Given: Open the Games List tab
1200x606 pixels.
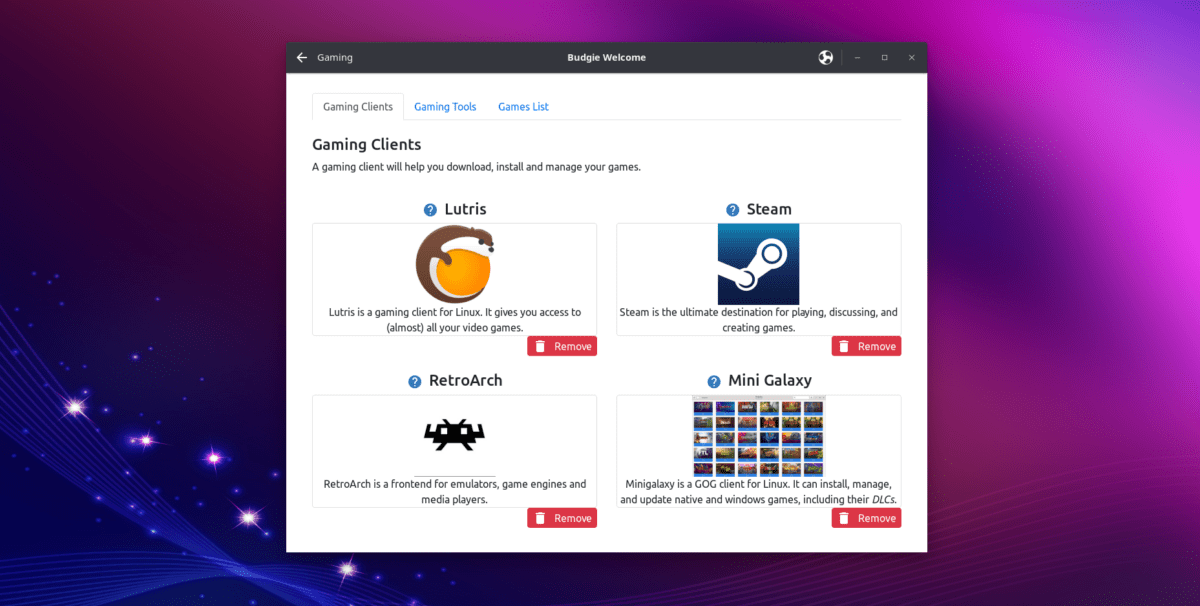Looking at the screenshot, I should pyautogui.click(x=522, y=106).
